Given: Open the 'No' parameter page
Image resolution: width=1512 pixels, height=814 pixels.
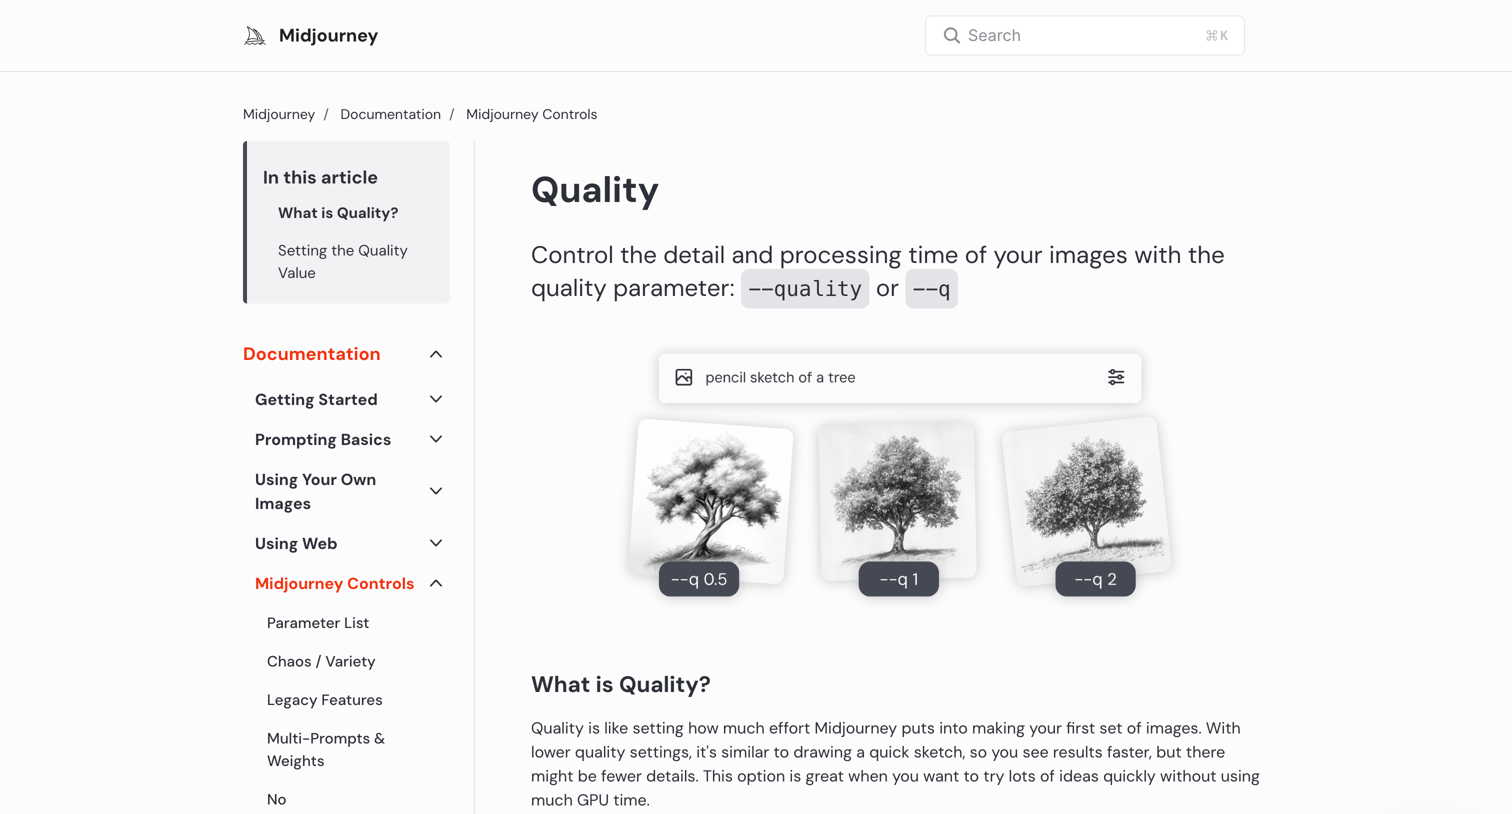Looking at the screenshot, I should click(x=277, y=799).
